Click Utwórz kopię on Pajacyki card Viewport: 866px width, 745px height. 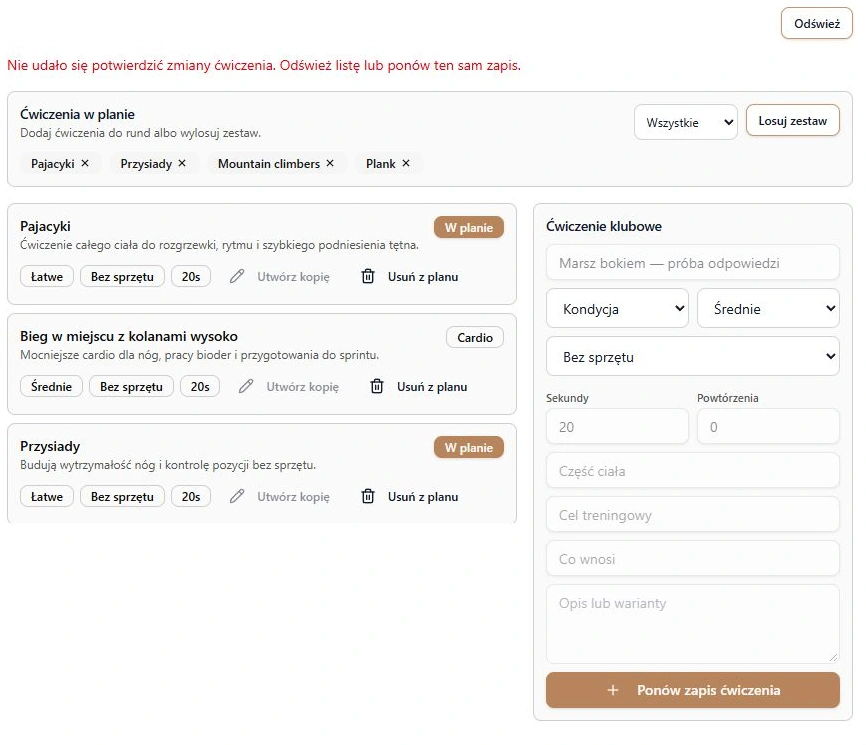(293, 277)
